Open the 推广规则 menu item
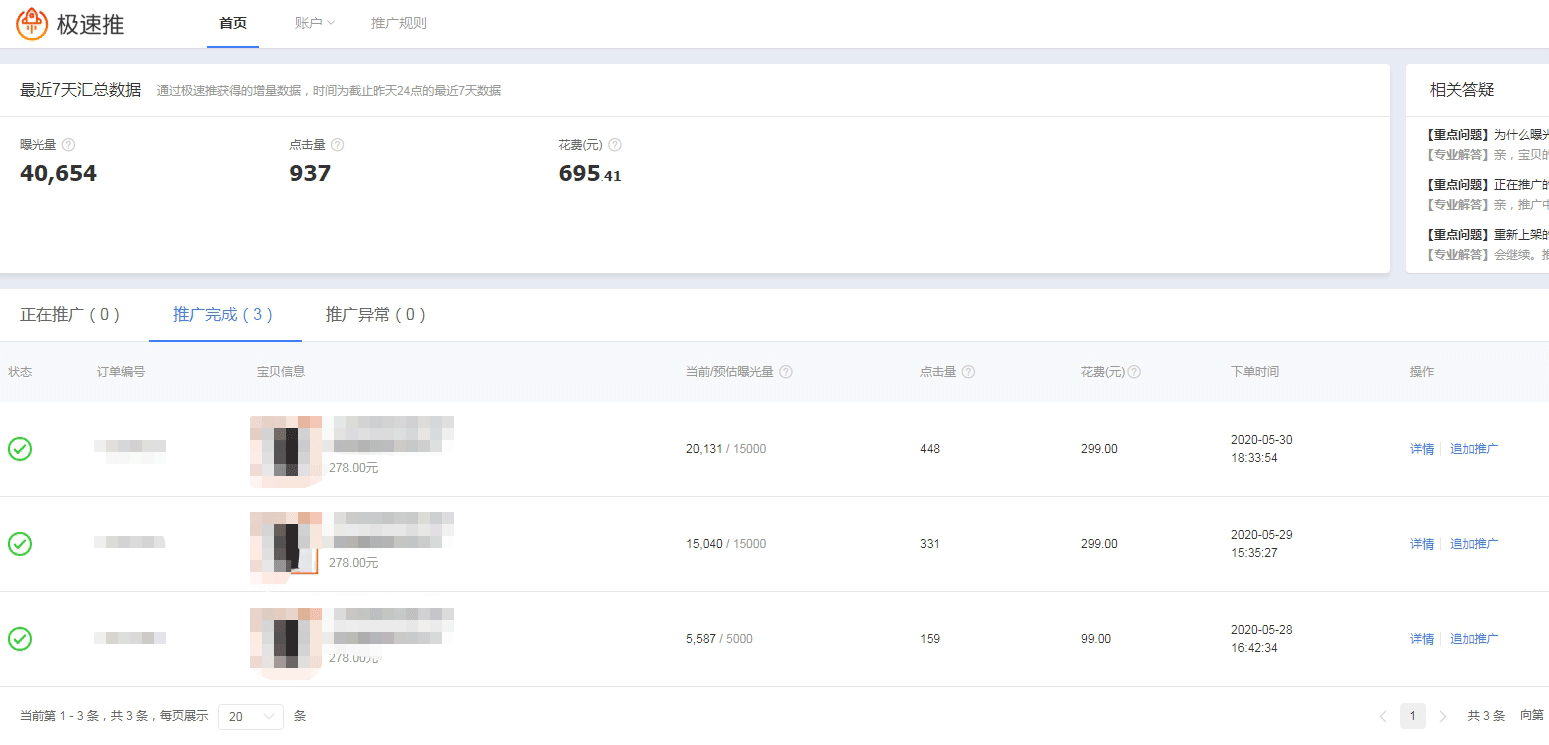1549x745 pixels. click(399, 23)
